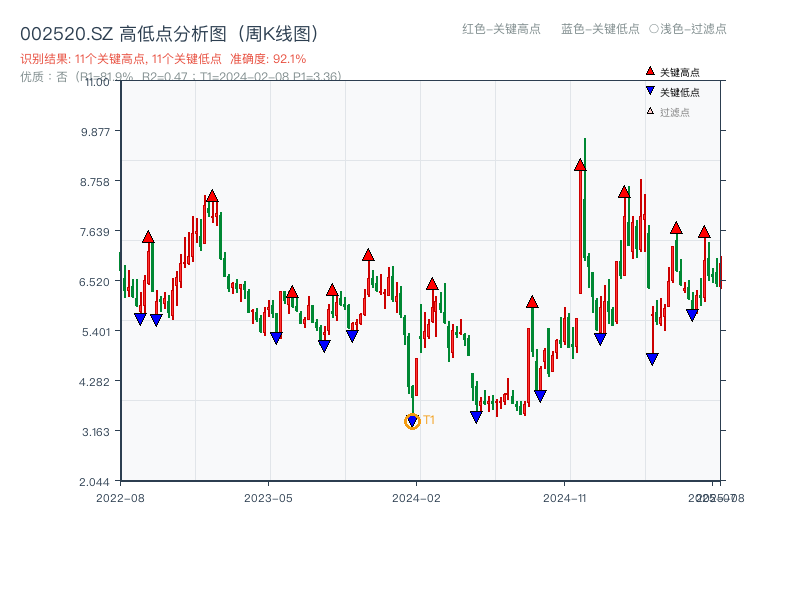The width and height of the screenshot is (800, 600).
Task: Click the 2.044 y-axis label
Action: coord(95,482)
